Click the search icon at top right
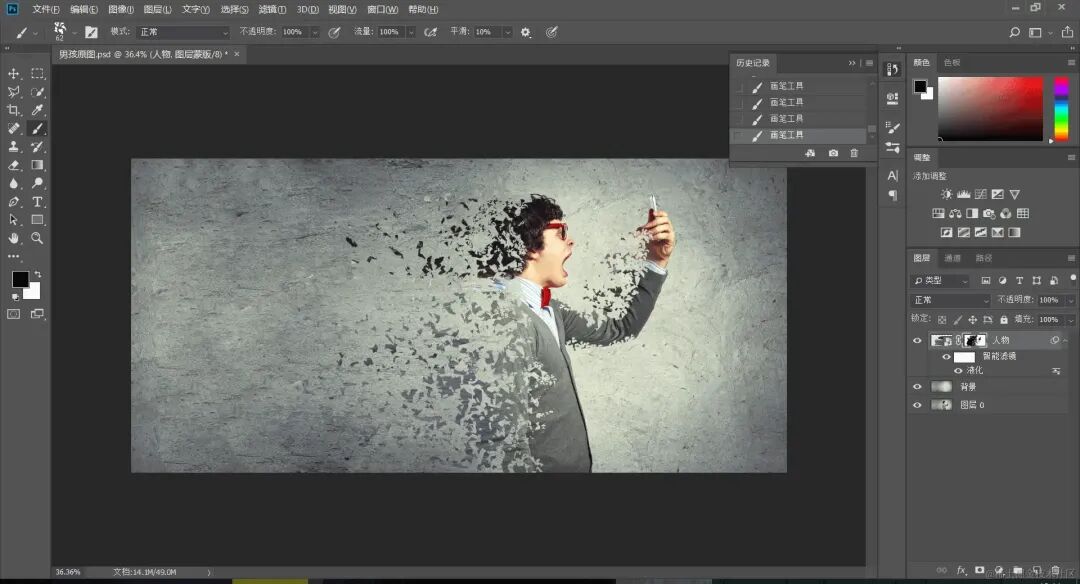This screenshot has height=584, width=1080. (1015, 32)
